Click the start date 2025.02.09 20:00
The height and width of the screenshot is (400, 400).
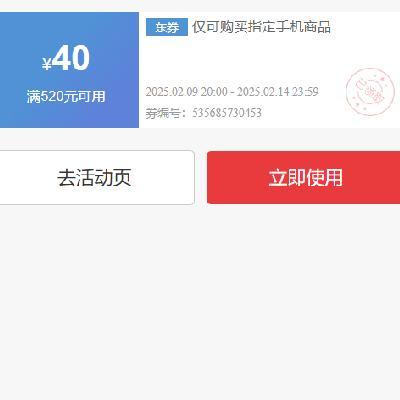187,91
